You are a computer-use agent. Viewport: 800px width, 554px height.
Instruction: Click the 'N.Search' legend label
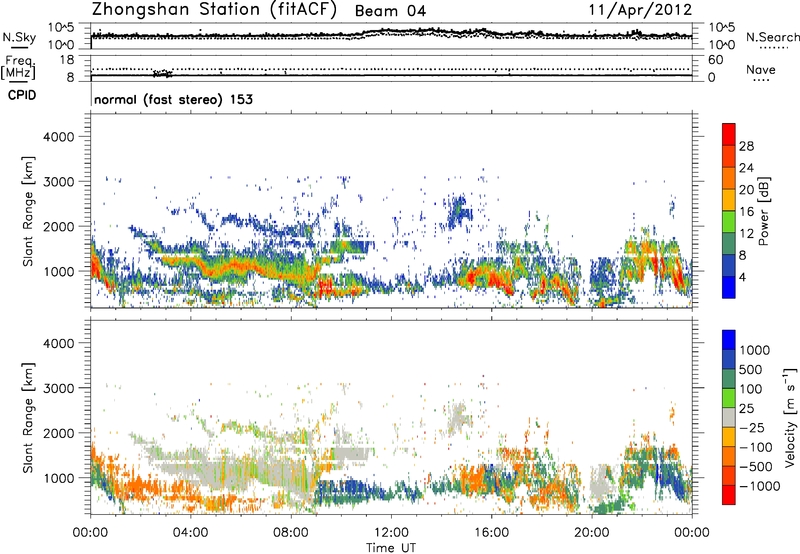click(x=772, y=37)
